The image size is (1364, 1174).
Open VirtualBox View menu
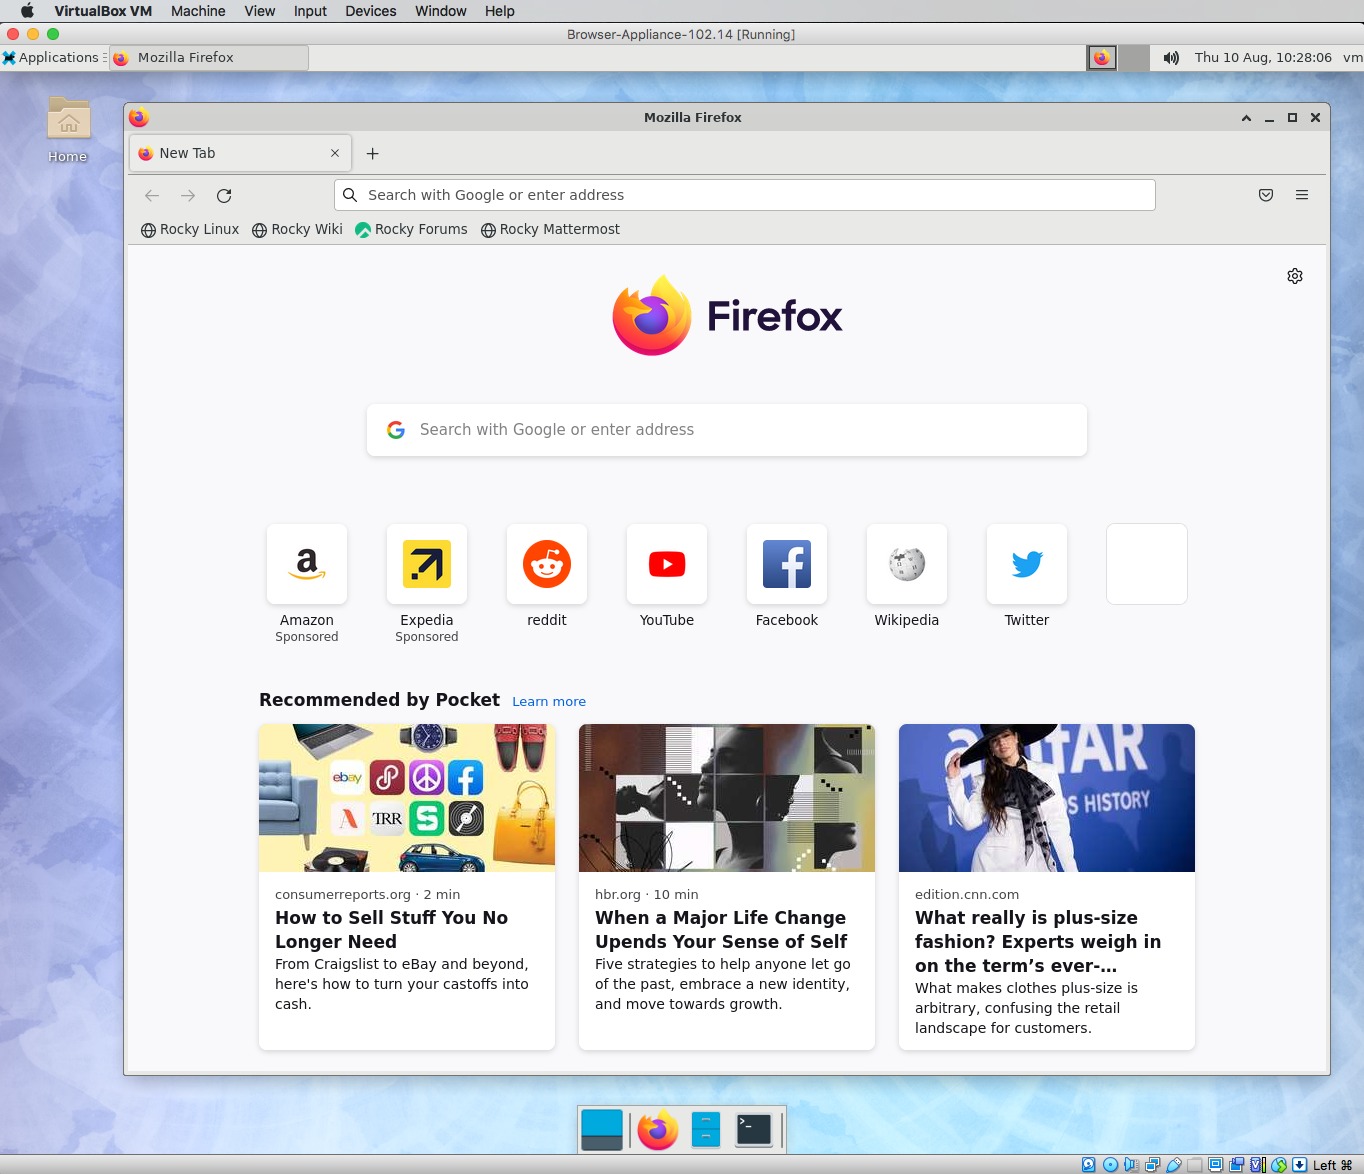(x=260, y=11)
